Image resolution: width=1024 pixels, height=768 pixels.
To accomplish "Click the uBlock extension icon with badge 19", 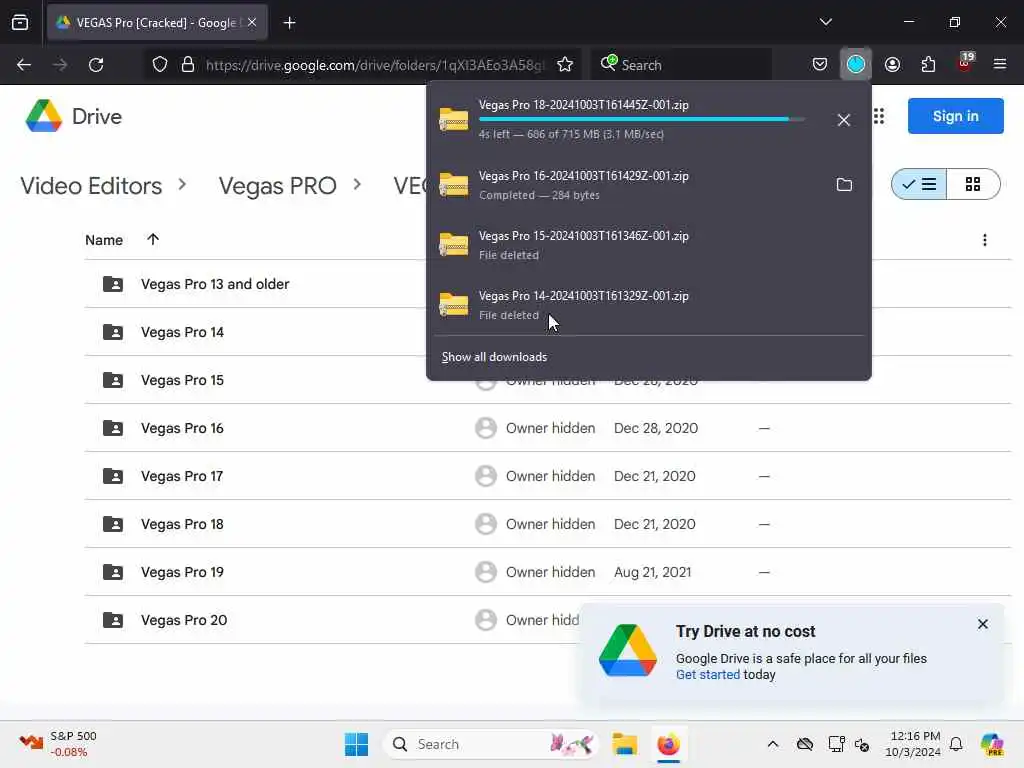I will (965, 63).
